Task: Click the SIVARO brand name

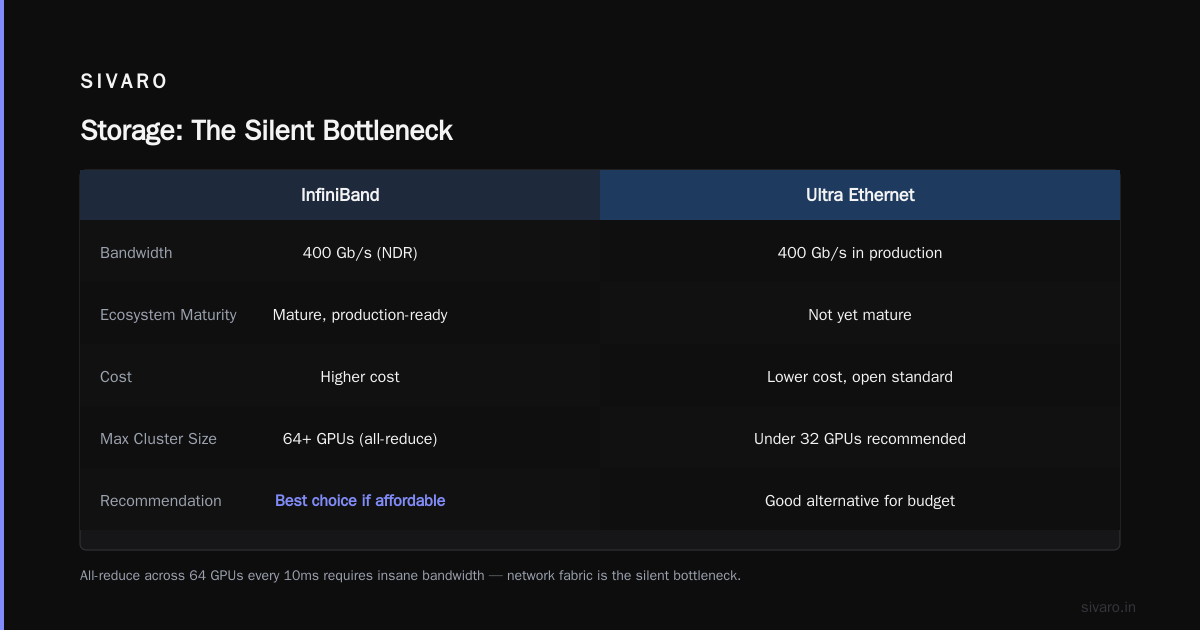Action: point(124,82)
